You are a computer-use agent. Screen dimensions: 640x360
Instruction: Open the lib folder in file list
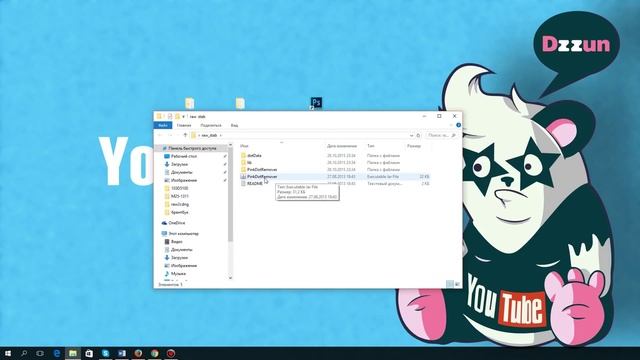249,162
